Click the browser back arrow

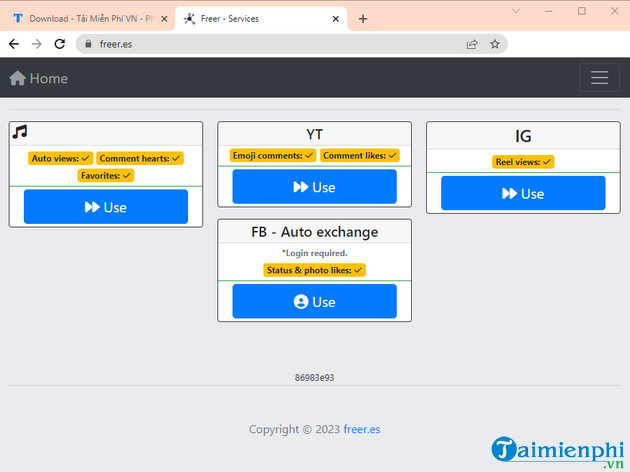(x=14, y=44)
